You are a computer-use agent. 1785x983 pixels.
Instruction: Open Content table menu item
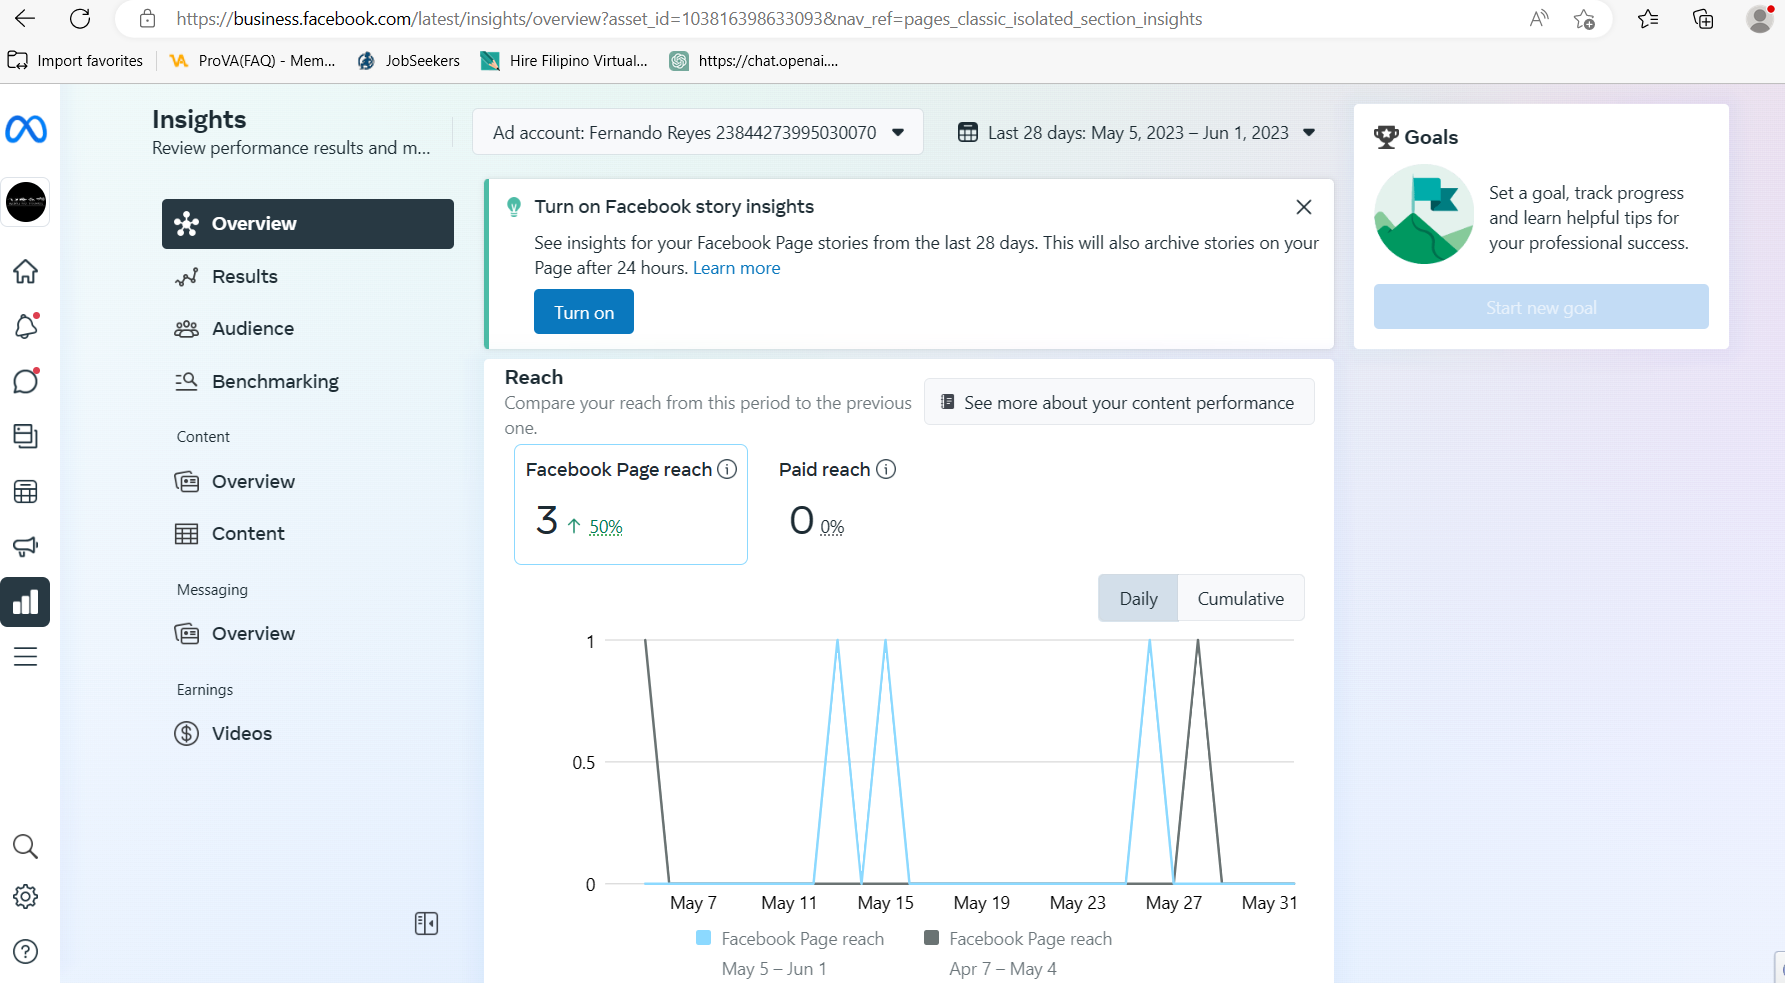[308, 534]
